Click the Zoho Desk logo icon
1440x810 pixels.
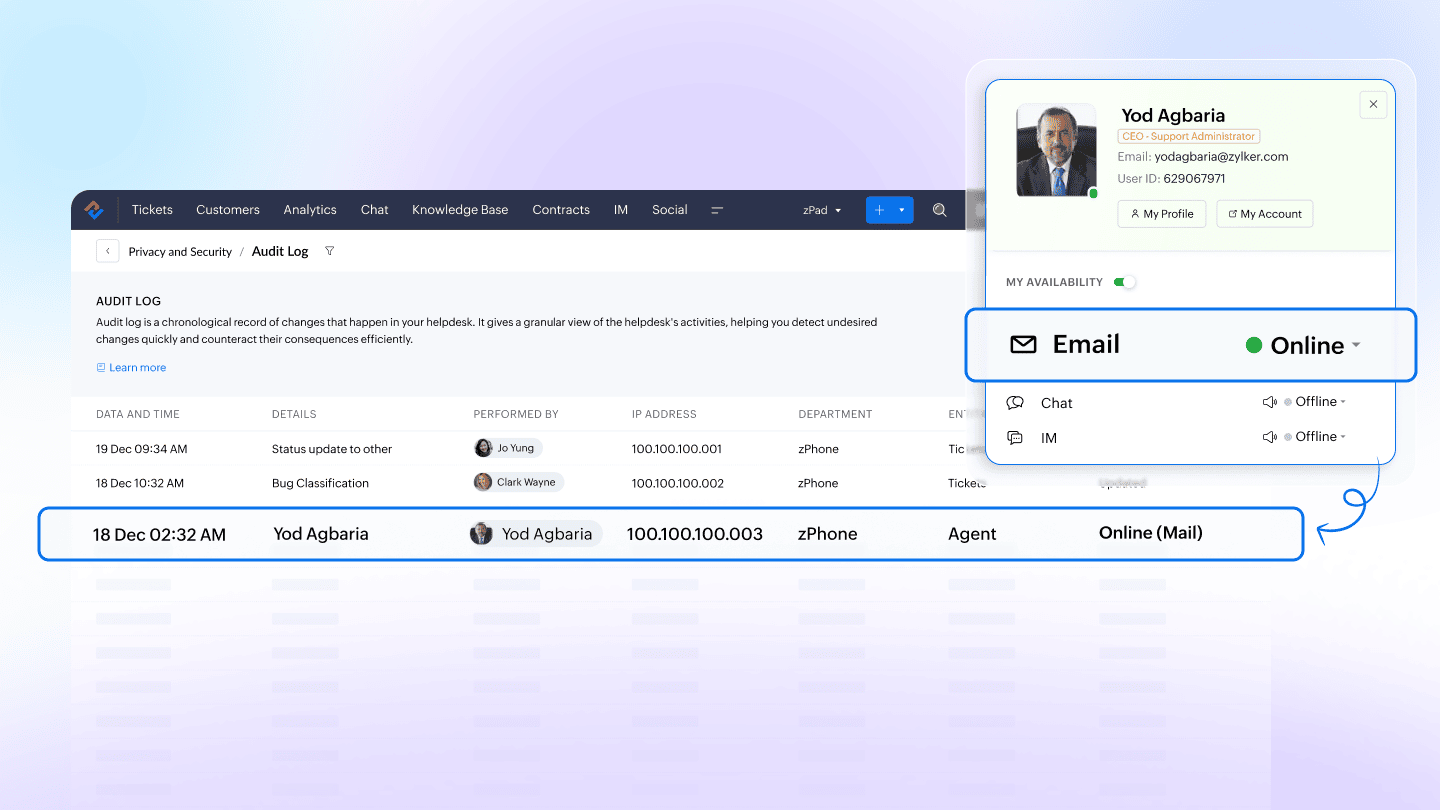94,210
